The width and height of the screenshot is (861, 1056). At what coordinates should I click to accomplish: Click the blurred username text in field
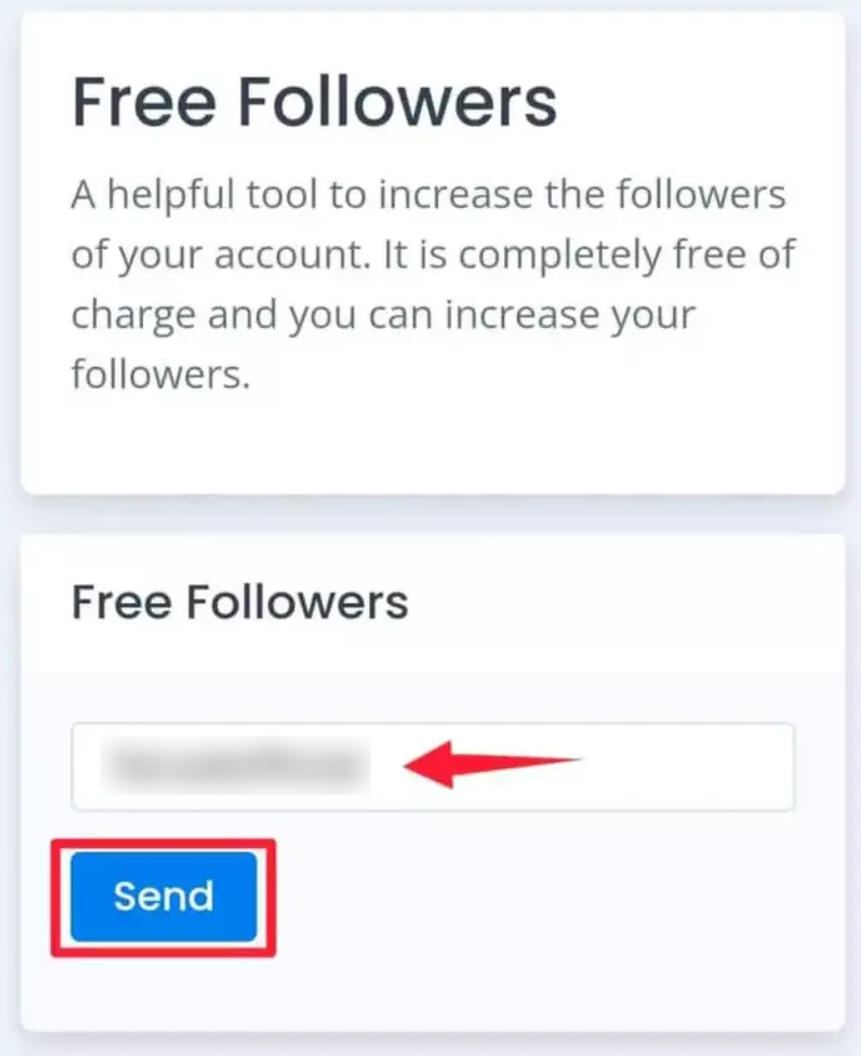point(235,766)
